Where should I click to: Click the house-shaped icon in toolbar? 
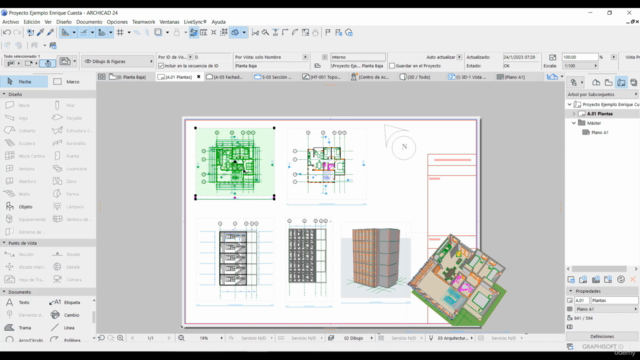tap(316, 33)
